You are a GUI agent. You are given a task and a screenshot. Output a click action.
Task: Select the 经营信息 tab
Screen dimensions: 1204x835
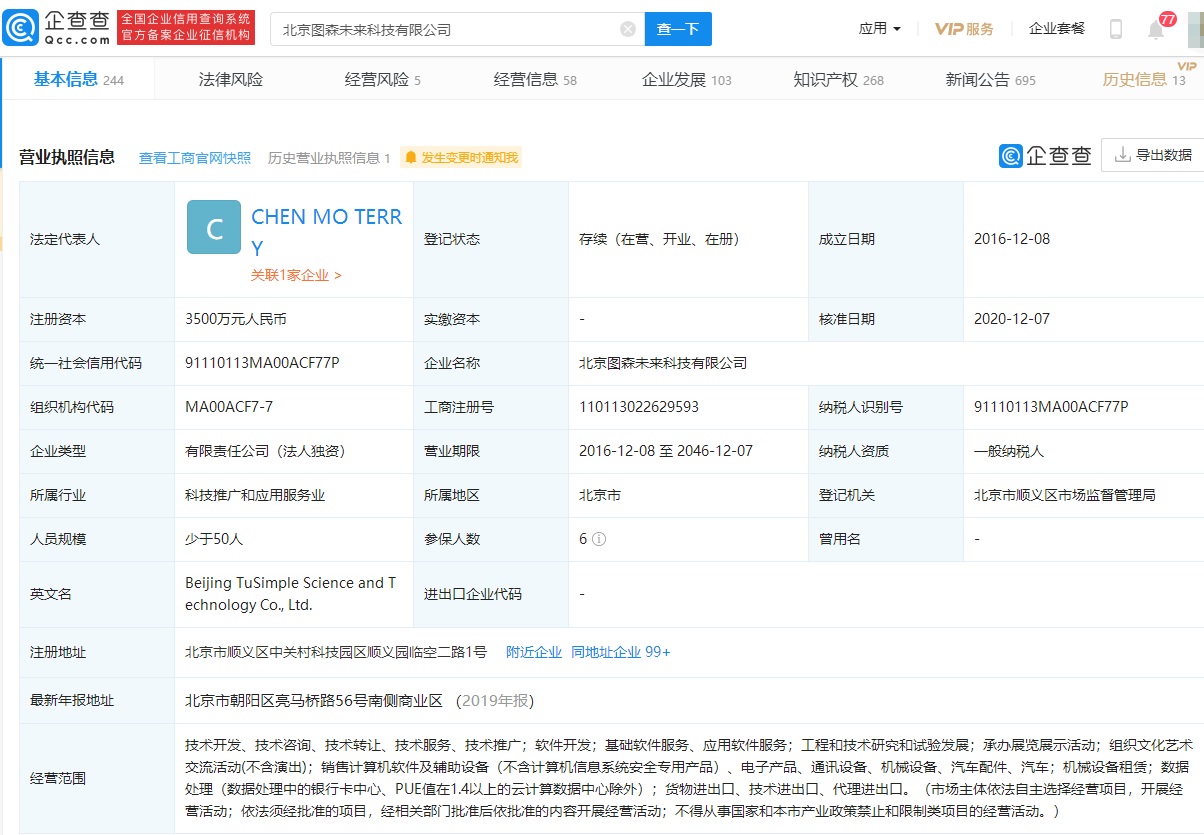(x=535, y=80)
